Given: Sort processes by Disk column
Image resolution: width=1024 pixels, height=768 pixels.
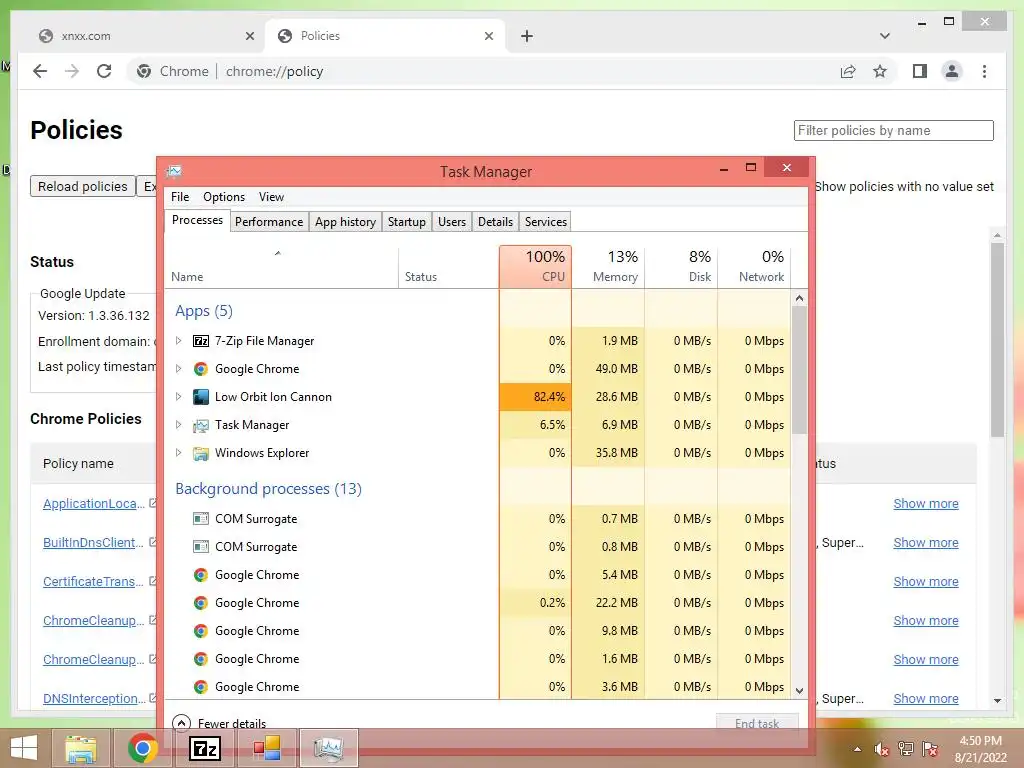Looking at the screenshot, I should [681, 266].
